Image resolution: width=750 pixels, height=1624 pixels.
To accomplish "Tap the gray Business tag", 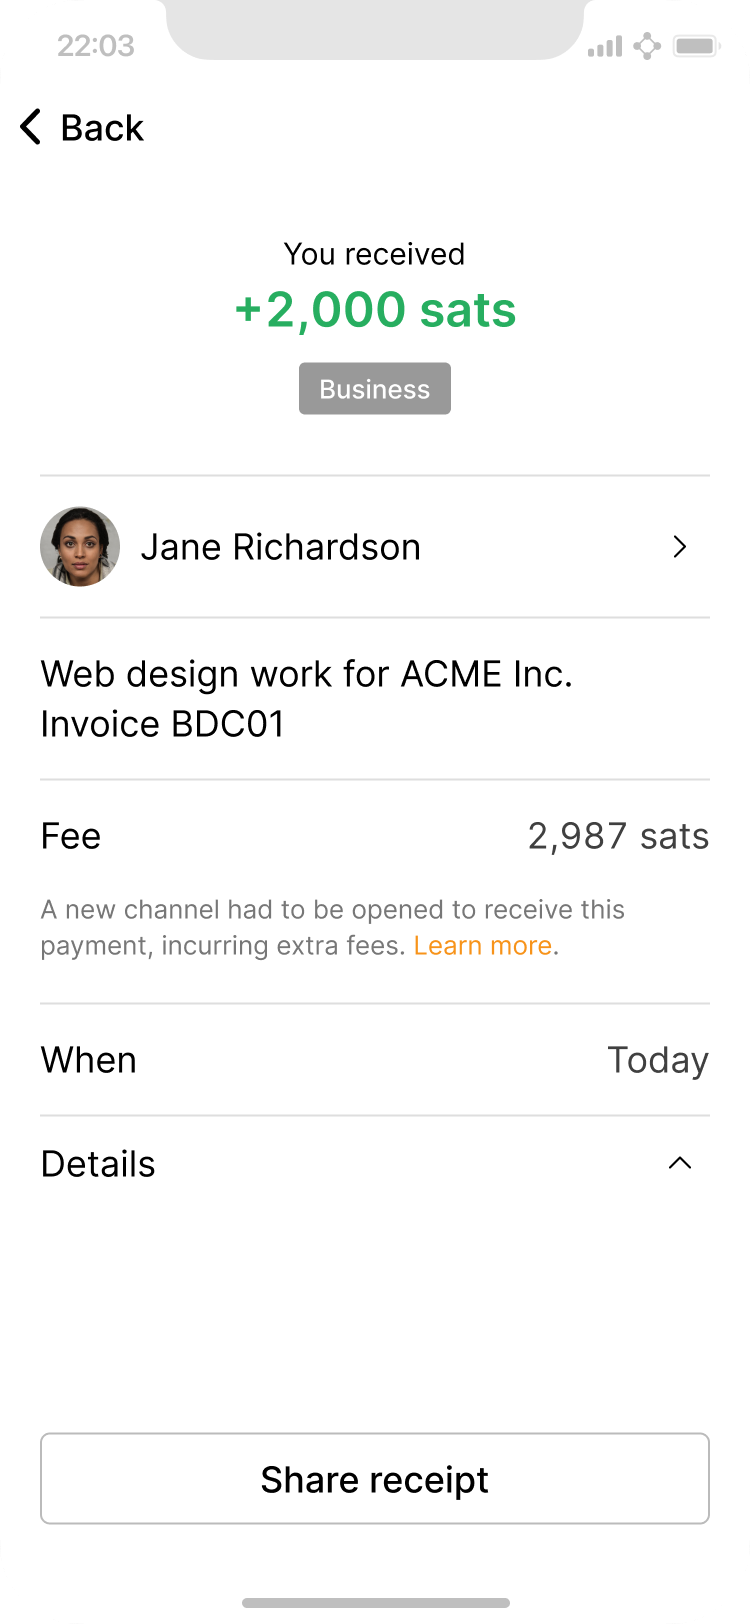I will coord(375,389).
